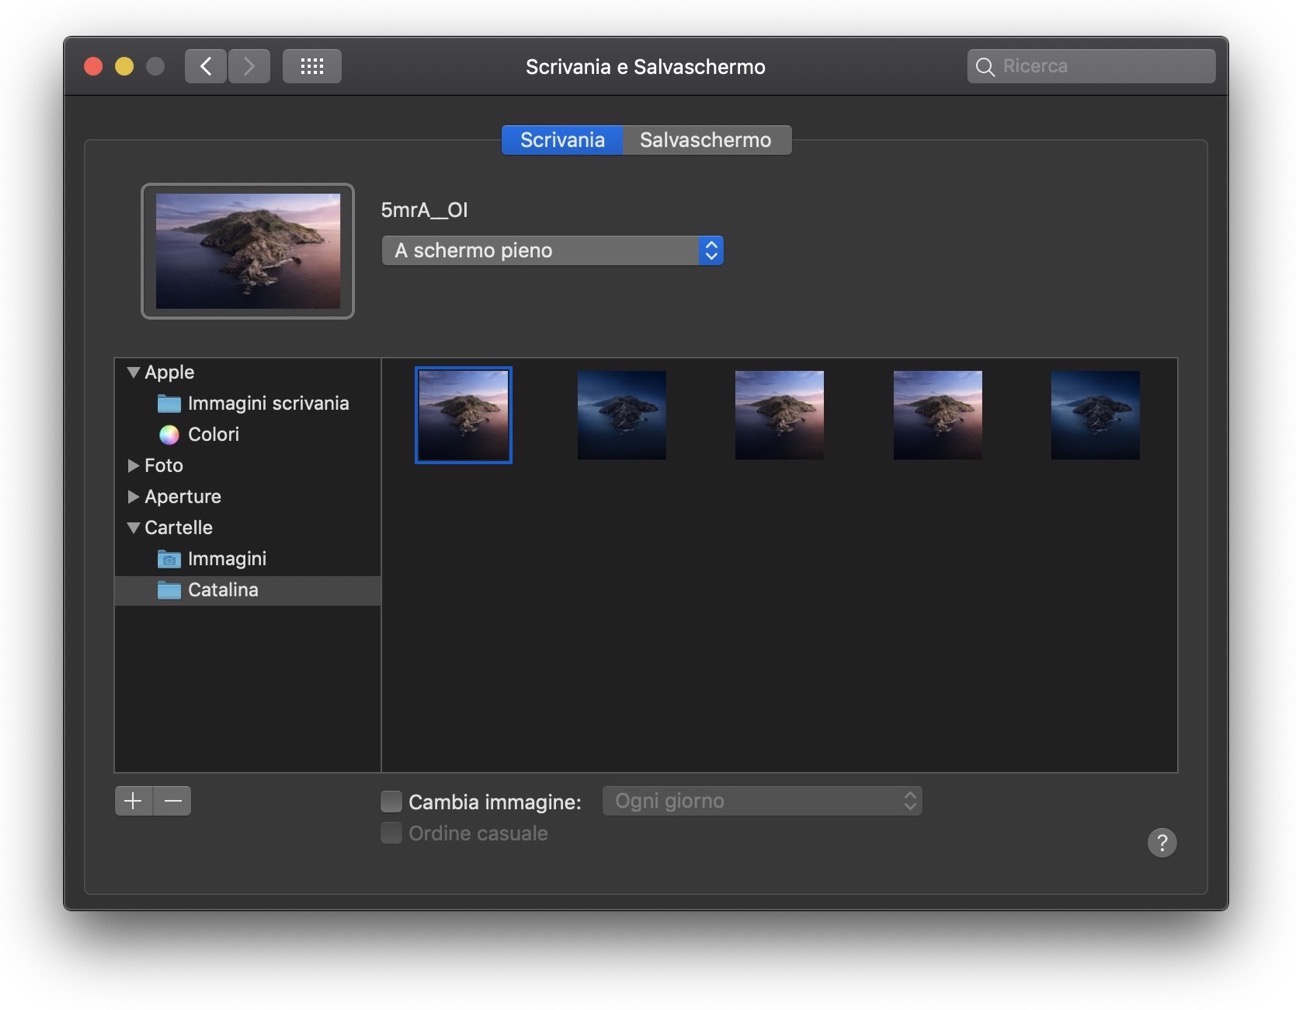Click the Ordine casuale label

[x=478, y=834]
